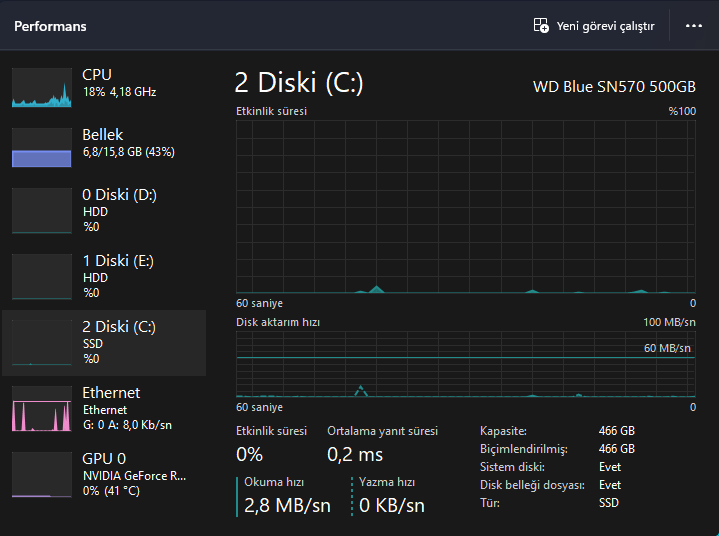Open the three-dot more options menu
This screenshot has width=719, height=536.
click(x=694, y=26)
